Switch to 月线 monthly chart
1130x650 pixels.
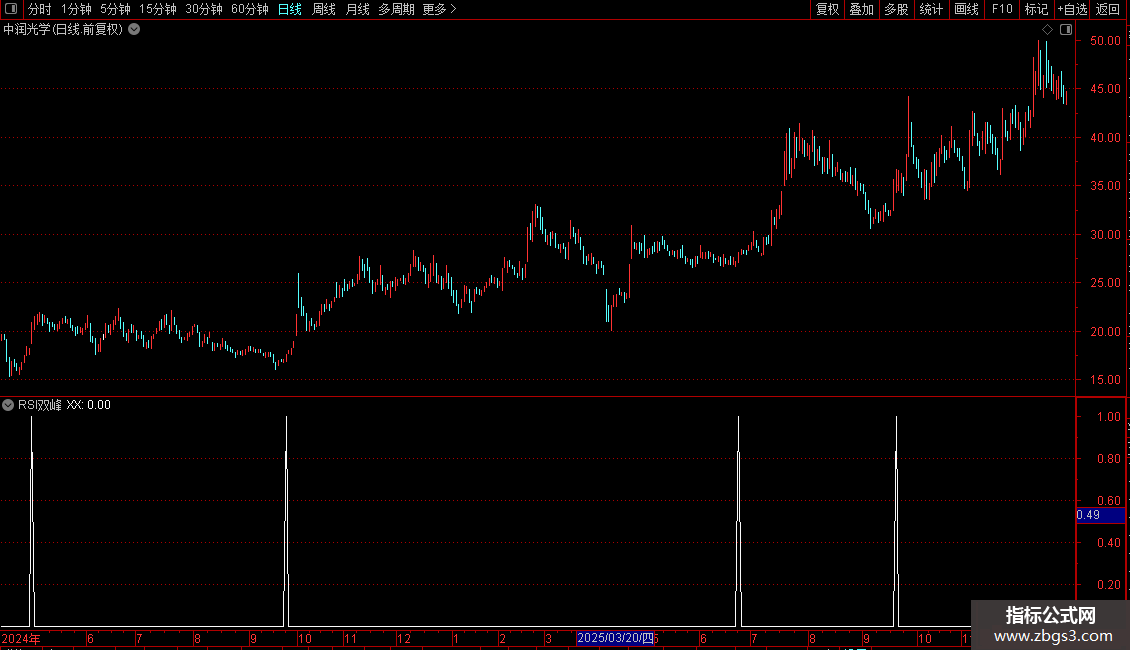(x=357, y=9)
